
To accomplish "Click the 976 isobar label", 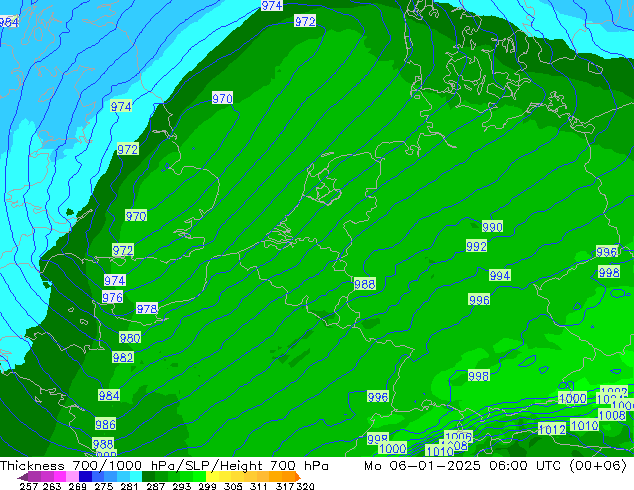I will click(112, 298).
